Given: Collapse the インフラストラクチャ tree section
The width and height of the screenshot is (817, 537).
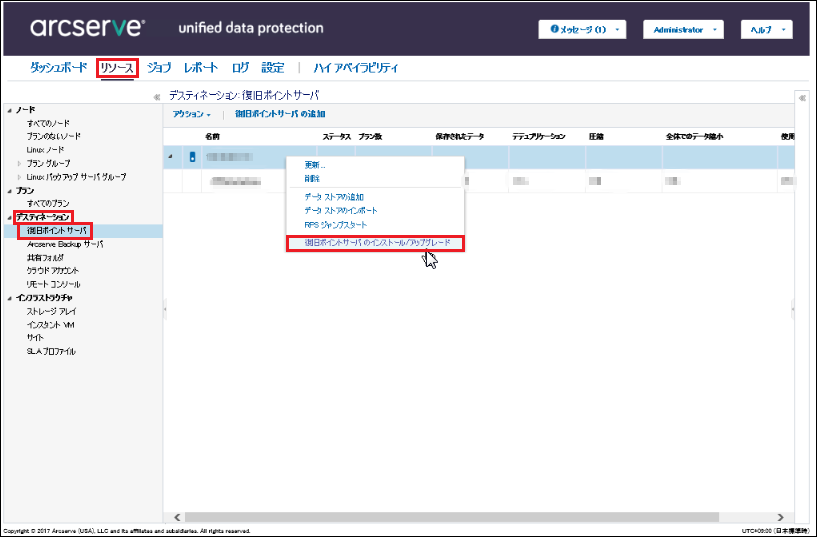Looking at the screenshot, I should [10, 298].
